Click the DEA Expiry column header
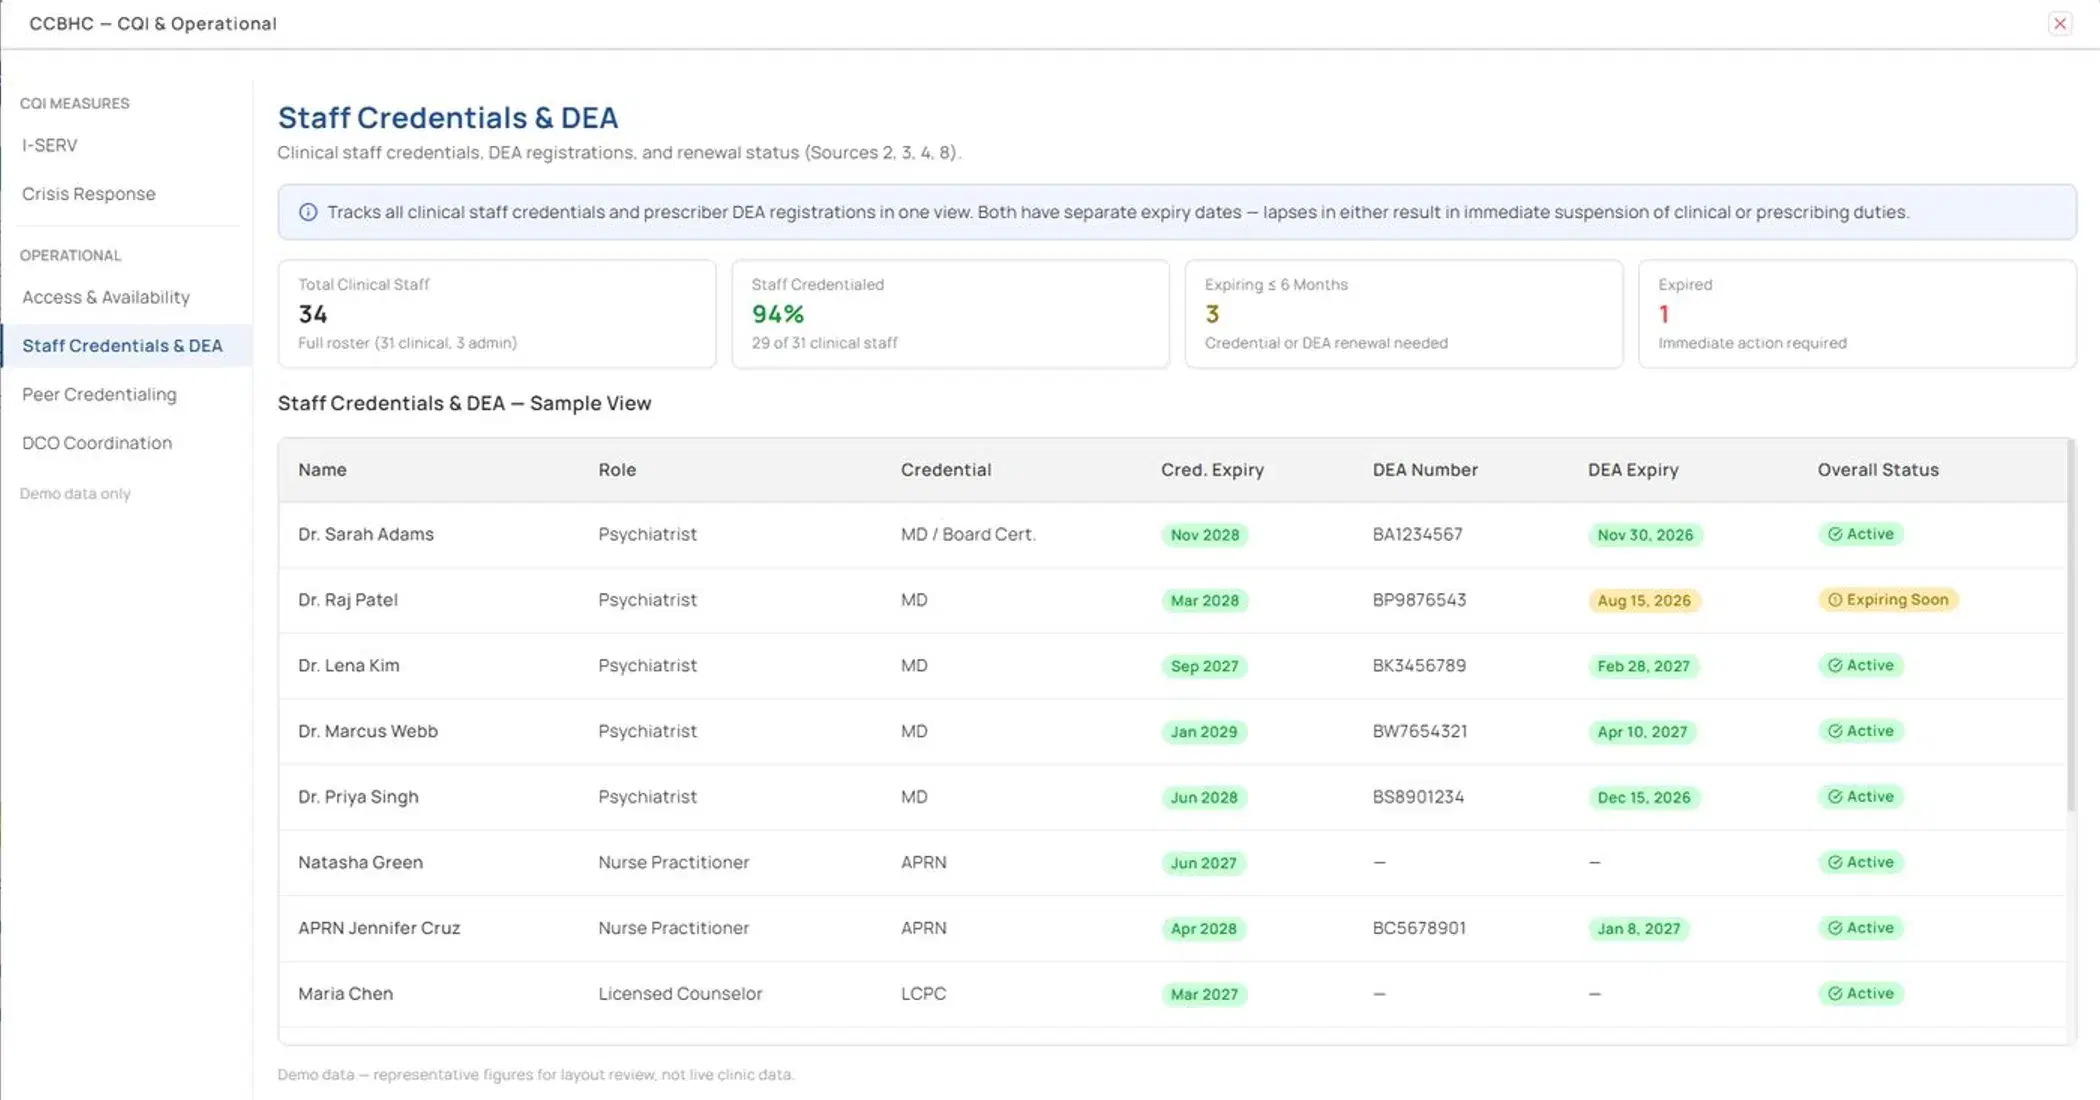 (x=1633, y=470)
